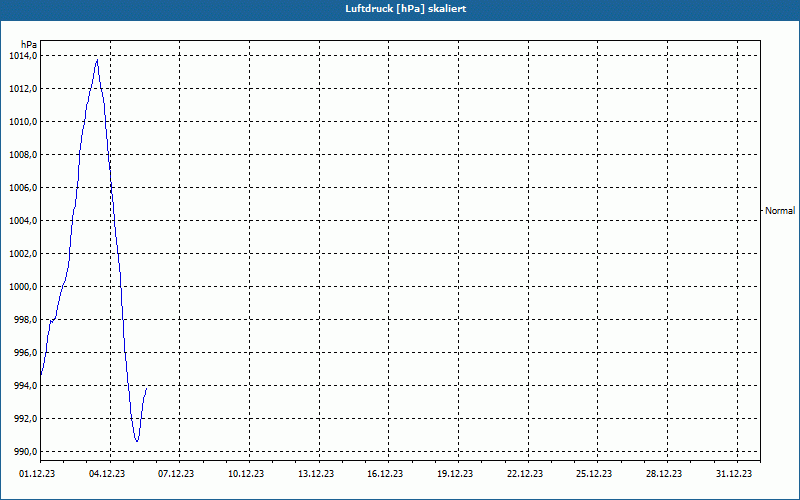Click the 22.12.23 date label
Image resolution: width=800 pixels, height=500 pixels.
525,474
